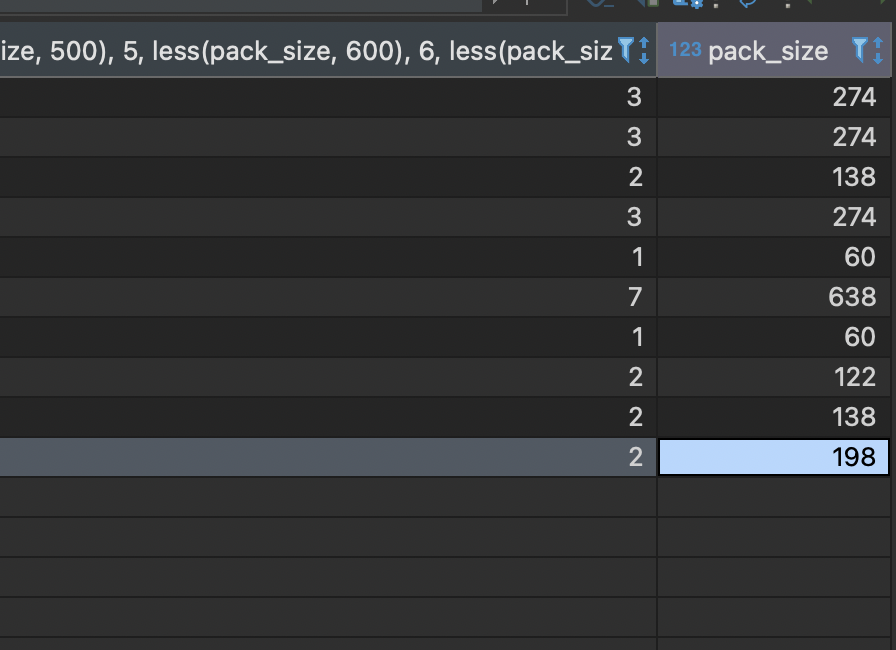
Task: Select the 138 cell directly above 198
Action: [774, 417]
